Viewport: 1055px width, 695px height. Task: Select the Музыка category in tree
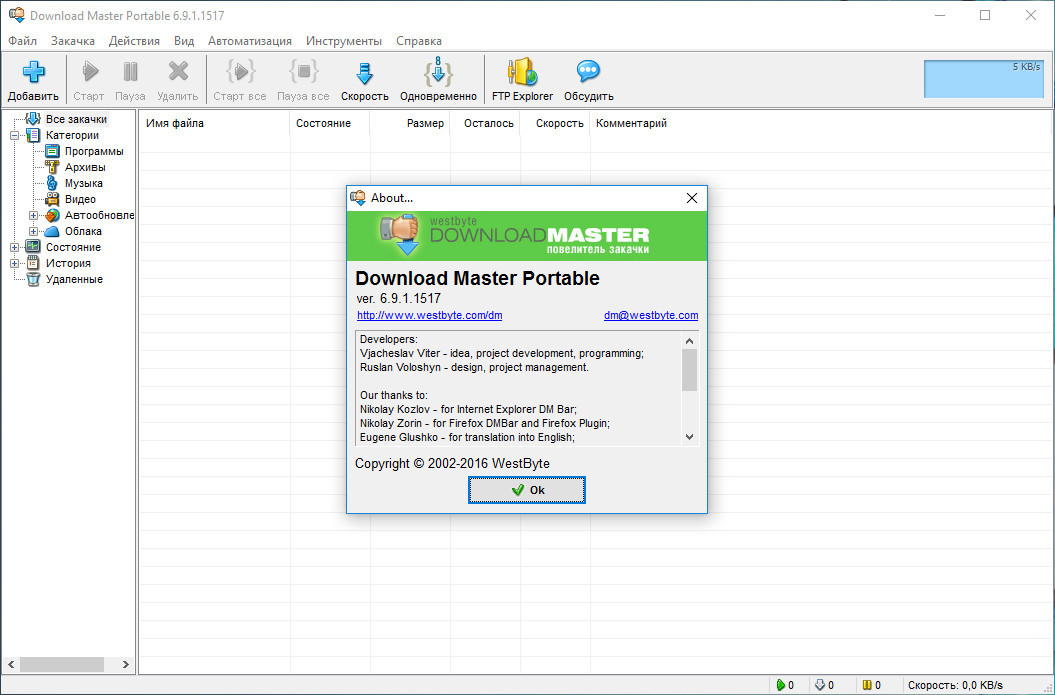tap(52, 183)
